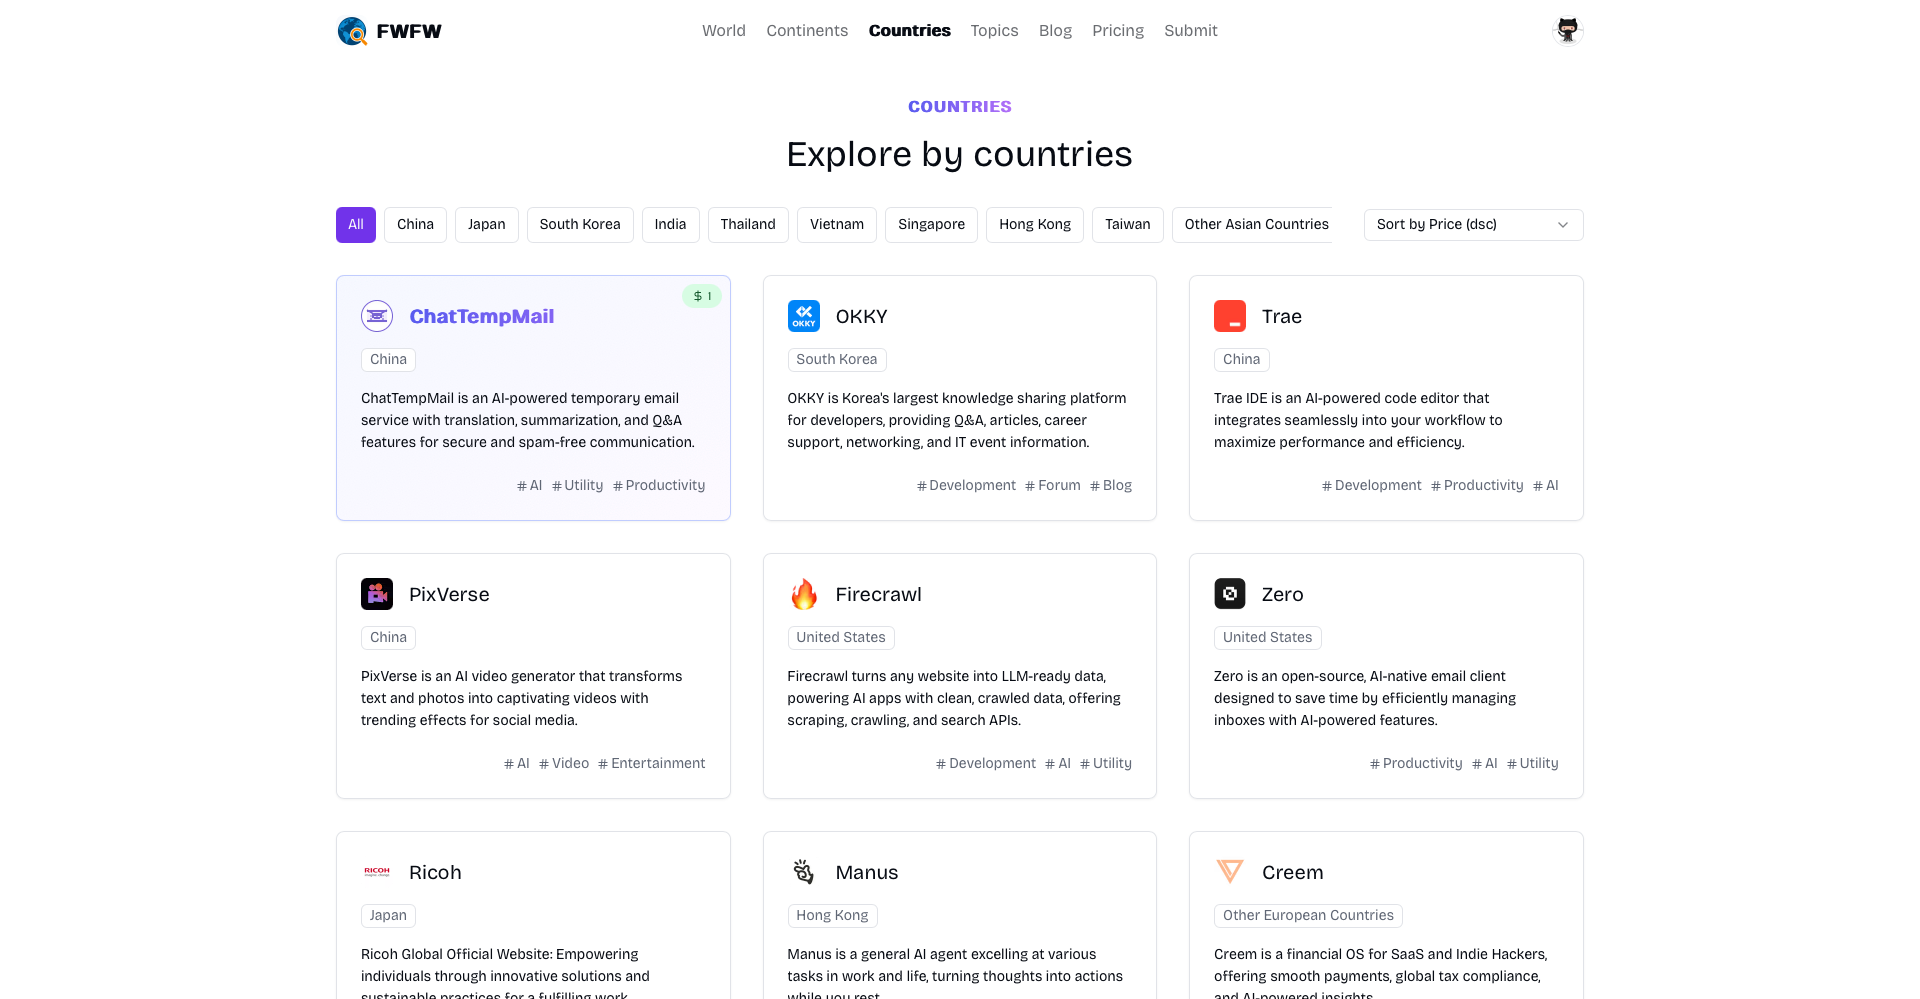The height and width of the screenshot is (999, 1920).
Task: Click the PixVerse logo icon
Action: [x=377, y=594]
